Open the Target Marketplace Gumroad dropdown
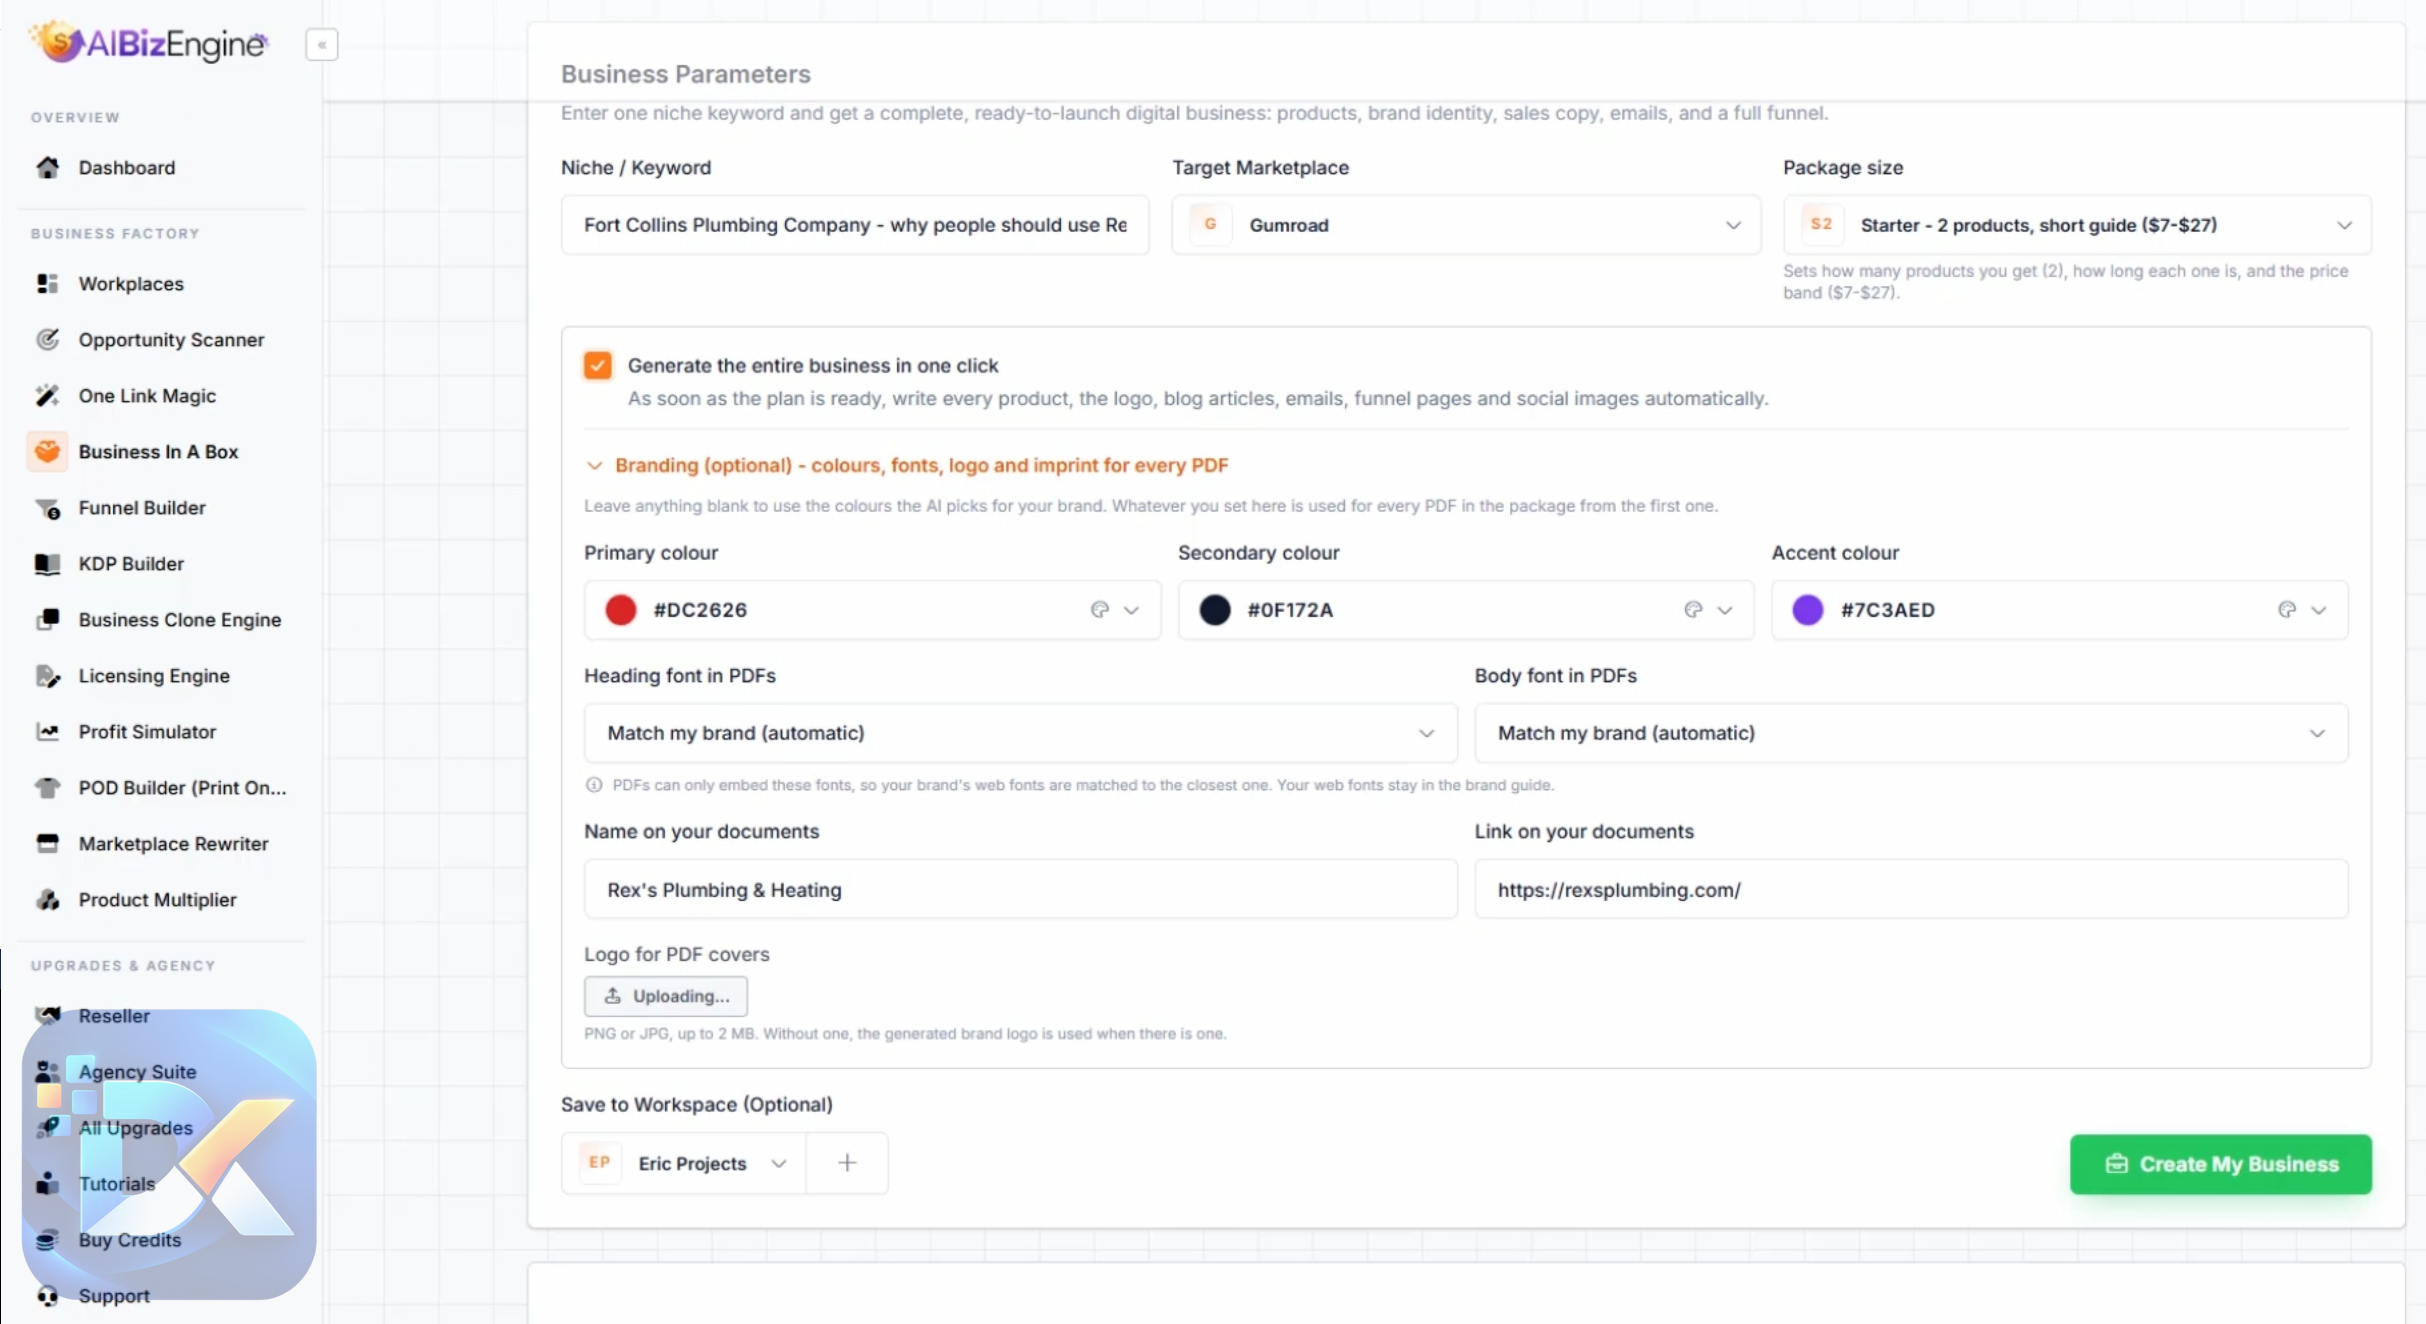Image resolution: width=2426 pixels, height=1324 pixels. (1465, 225)
